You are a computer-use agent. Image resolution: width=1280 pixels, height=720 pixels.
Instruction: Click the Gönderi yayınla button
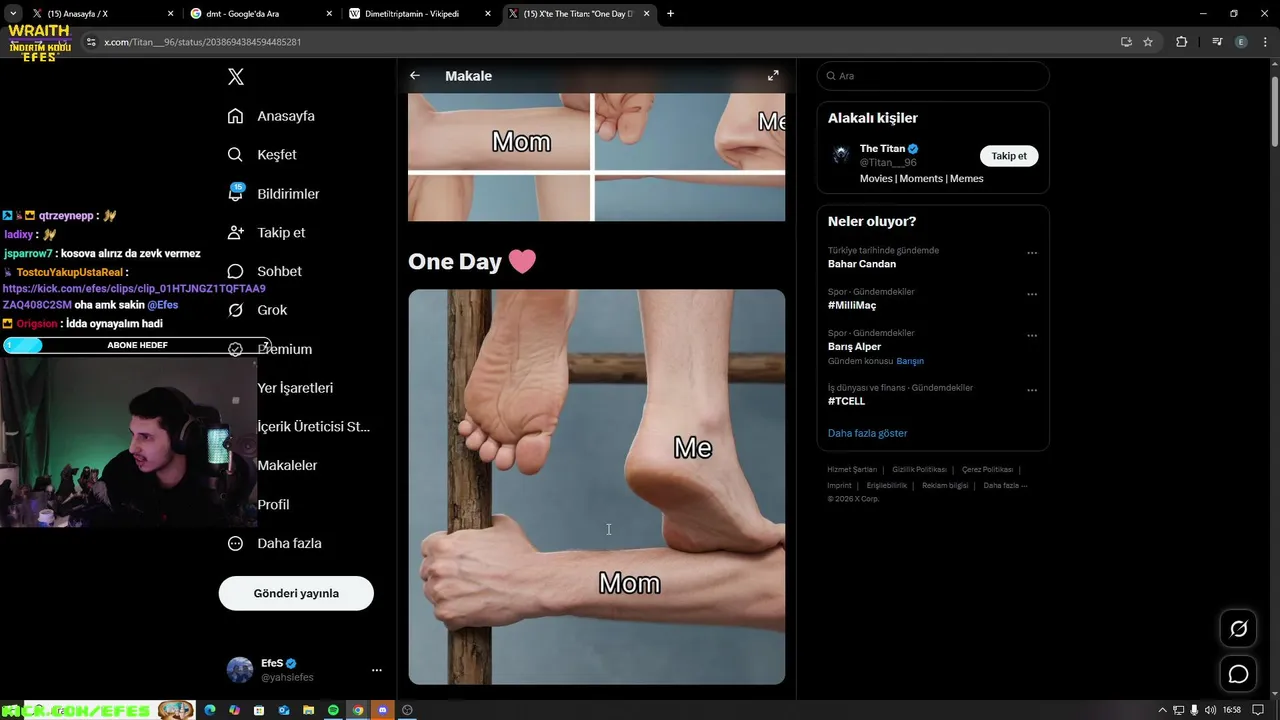pos(296,593)
